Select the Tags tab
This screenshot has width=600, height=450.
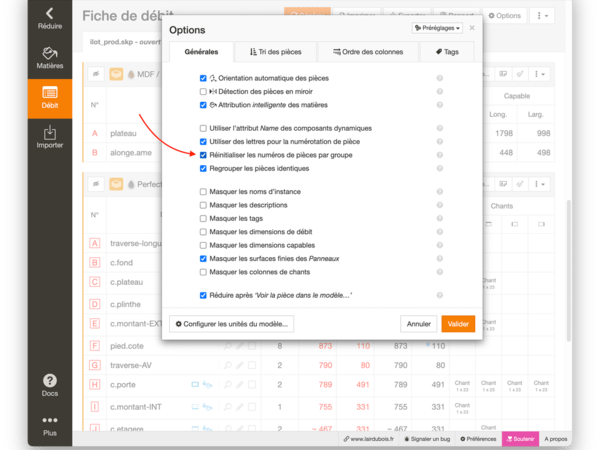click(447, 52)
